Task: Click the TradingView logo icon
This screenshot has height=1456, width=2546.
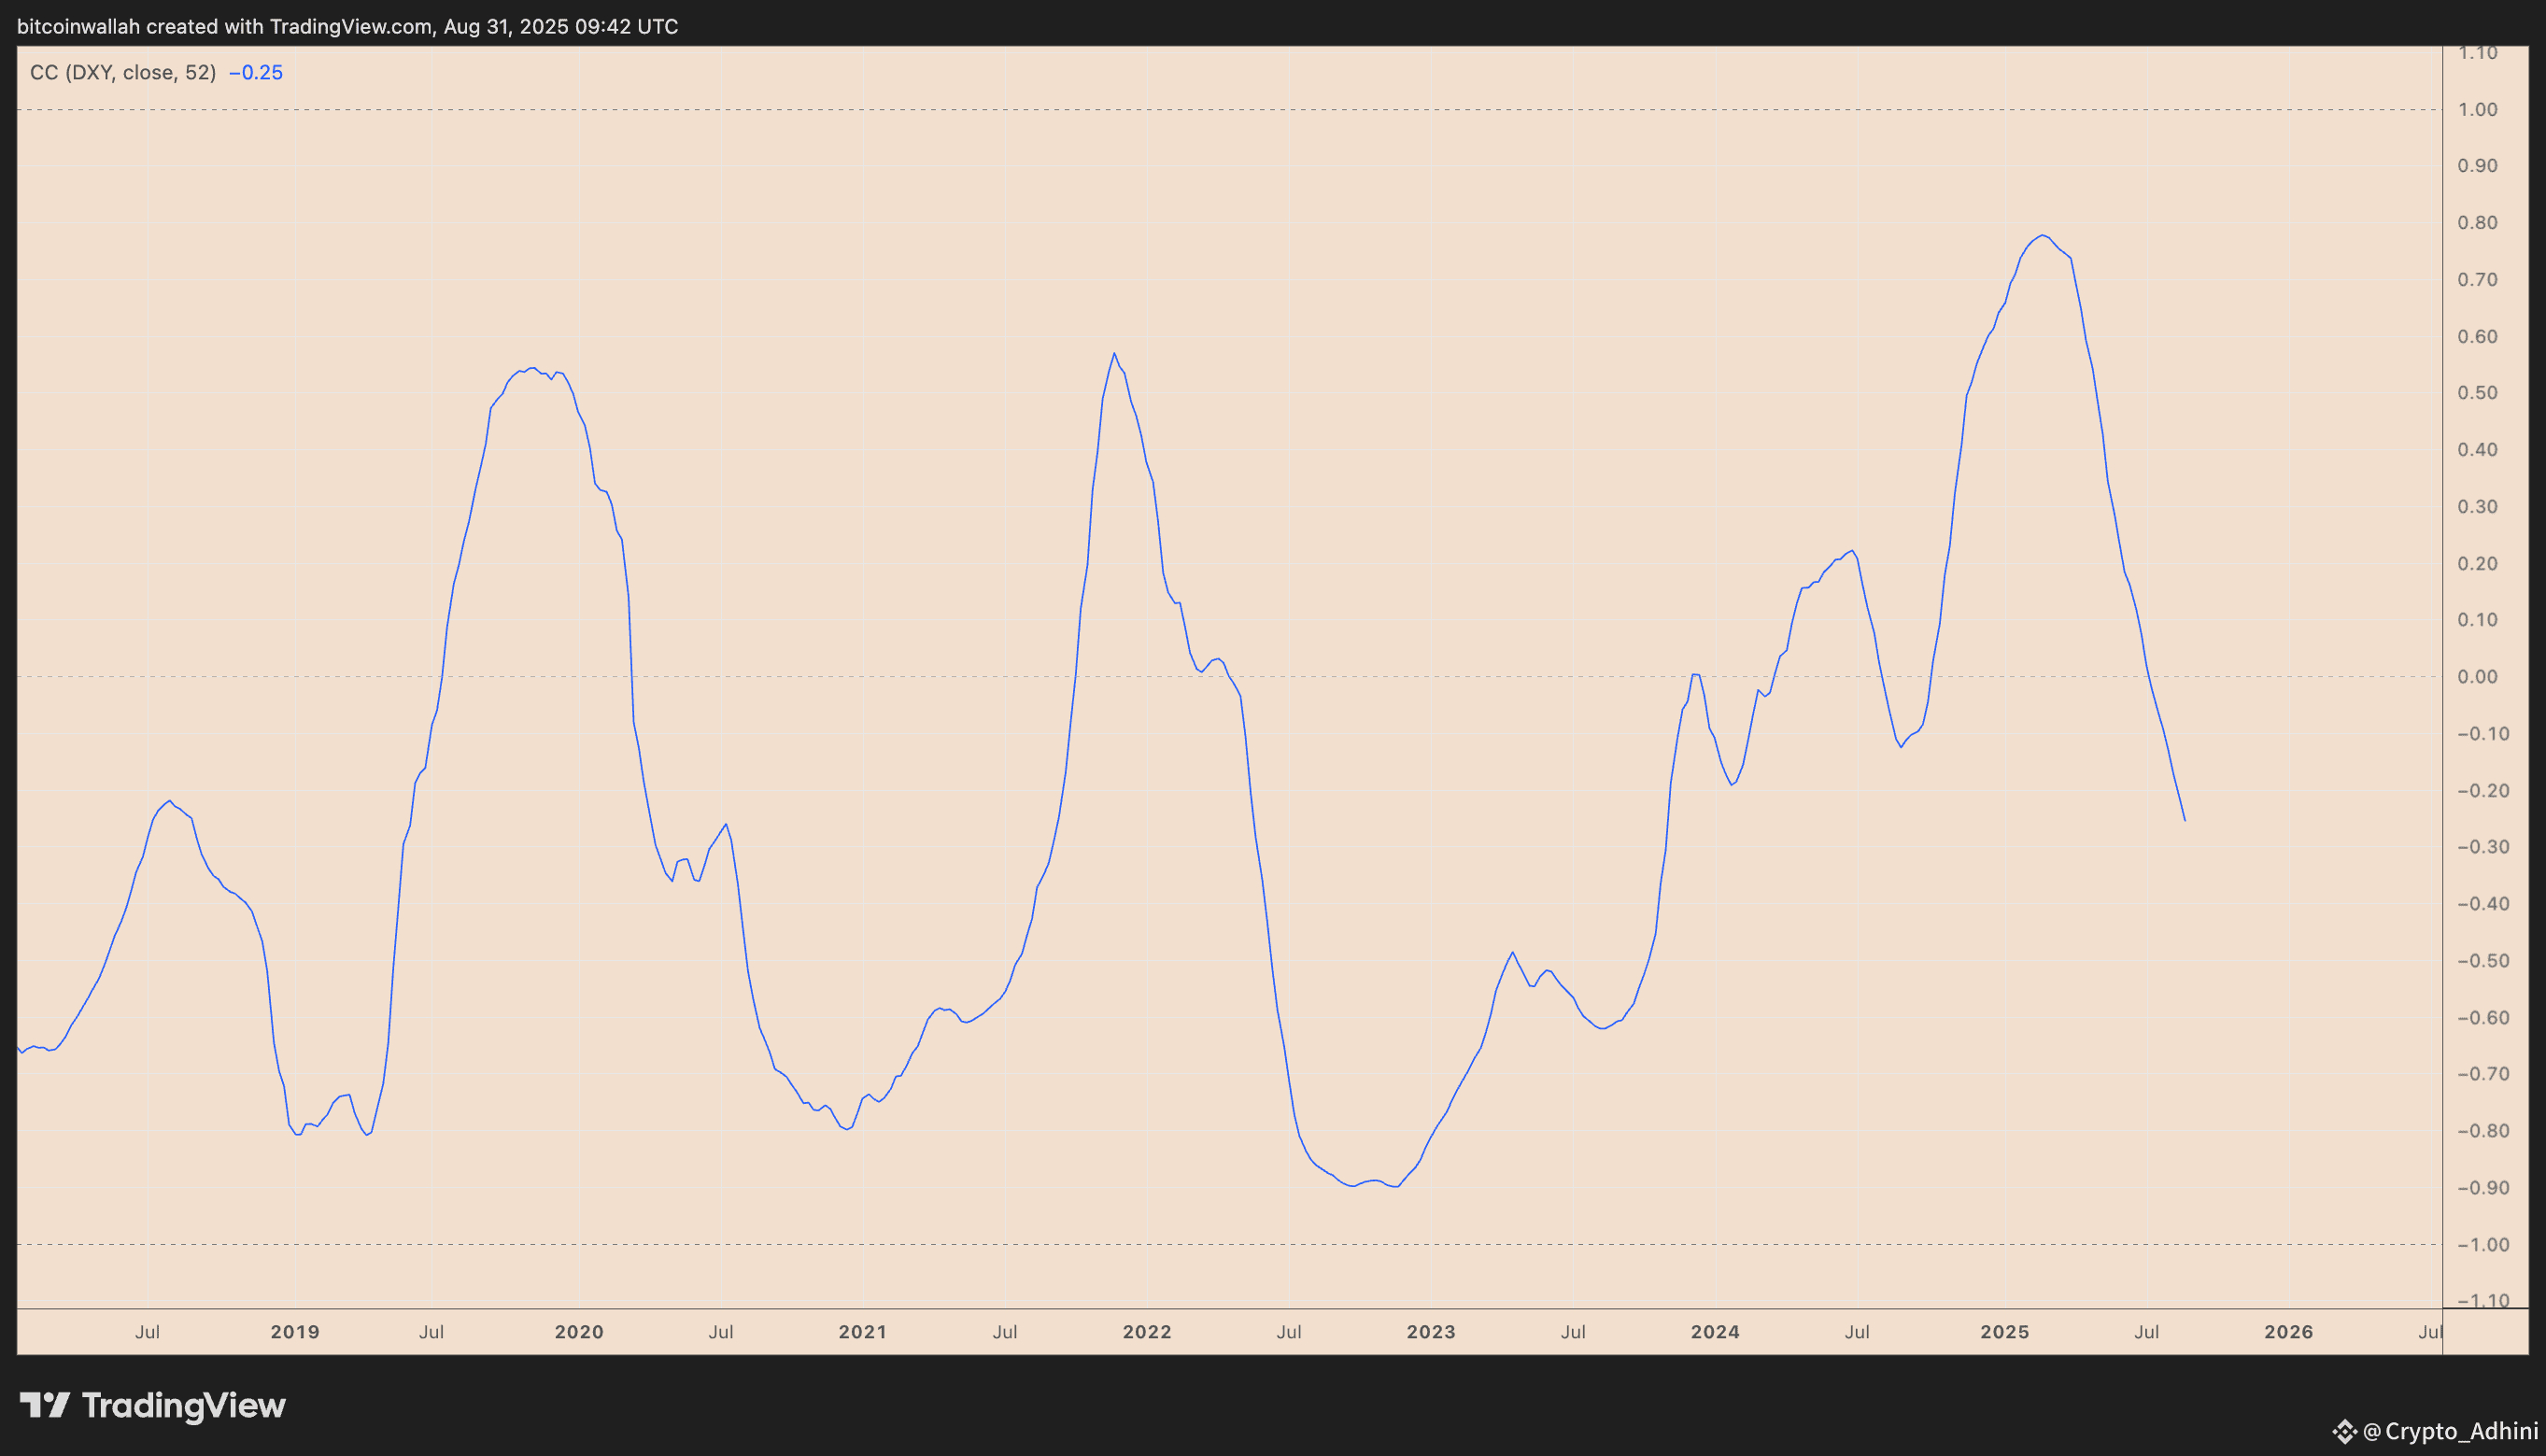Action: (x=44, y=1405)
